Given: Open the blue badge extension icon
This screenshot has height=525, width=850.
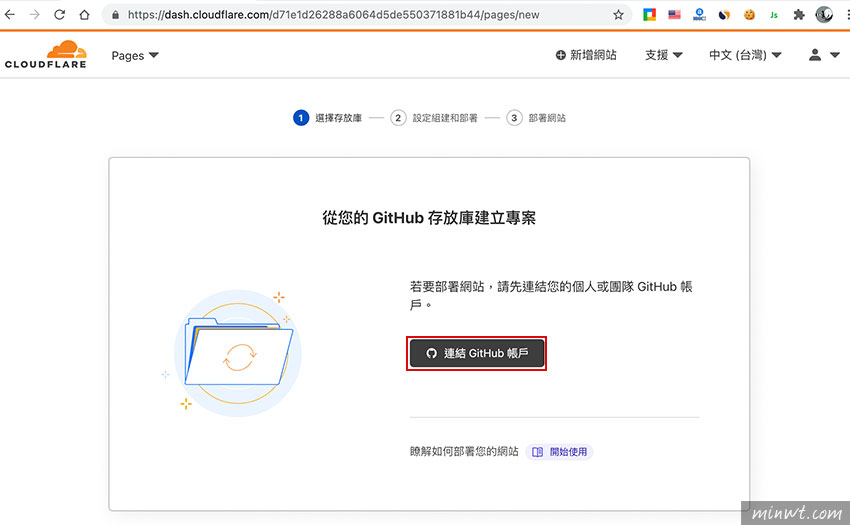Looking at the screenshot, I should click(x=699, y=15).
